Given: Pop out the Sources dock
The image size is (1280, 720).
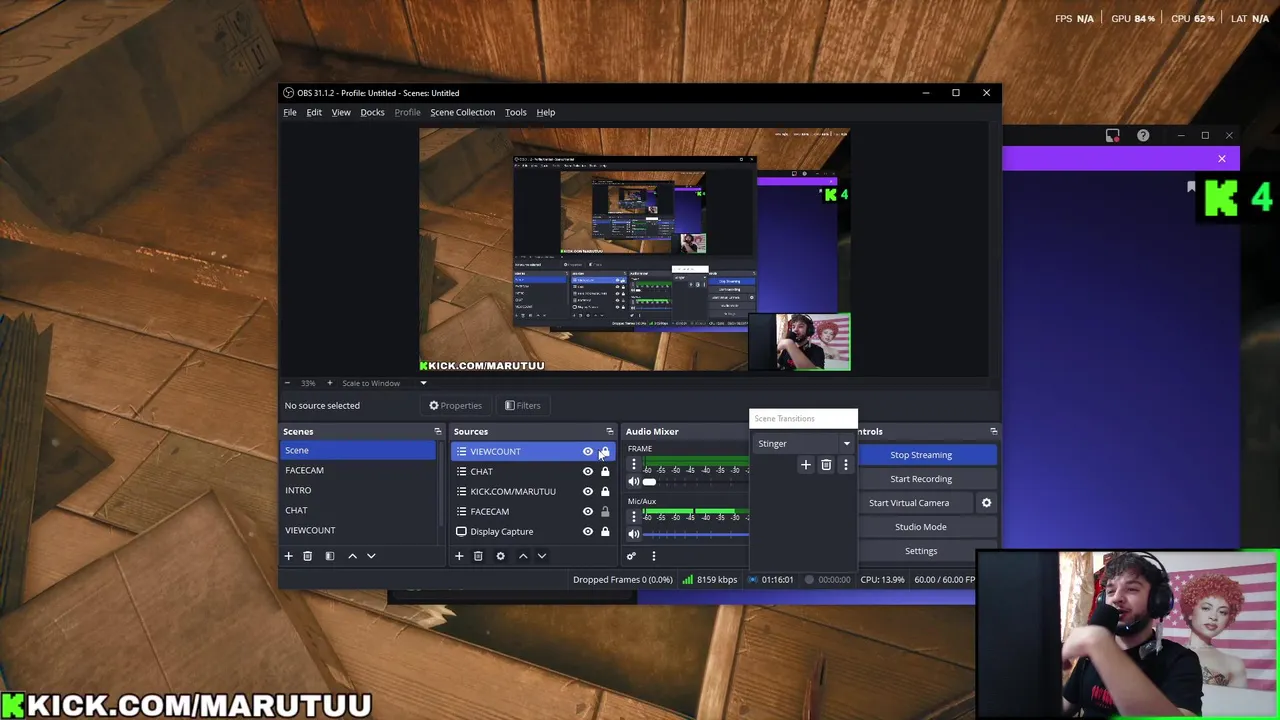Looking at the screenshot, I should point(609,431).
